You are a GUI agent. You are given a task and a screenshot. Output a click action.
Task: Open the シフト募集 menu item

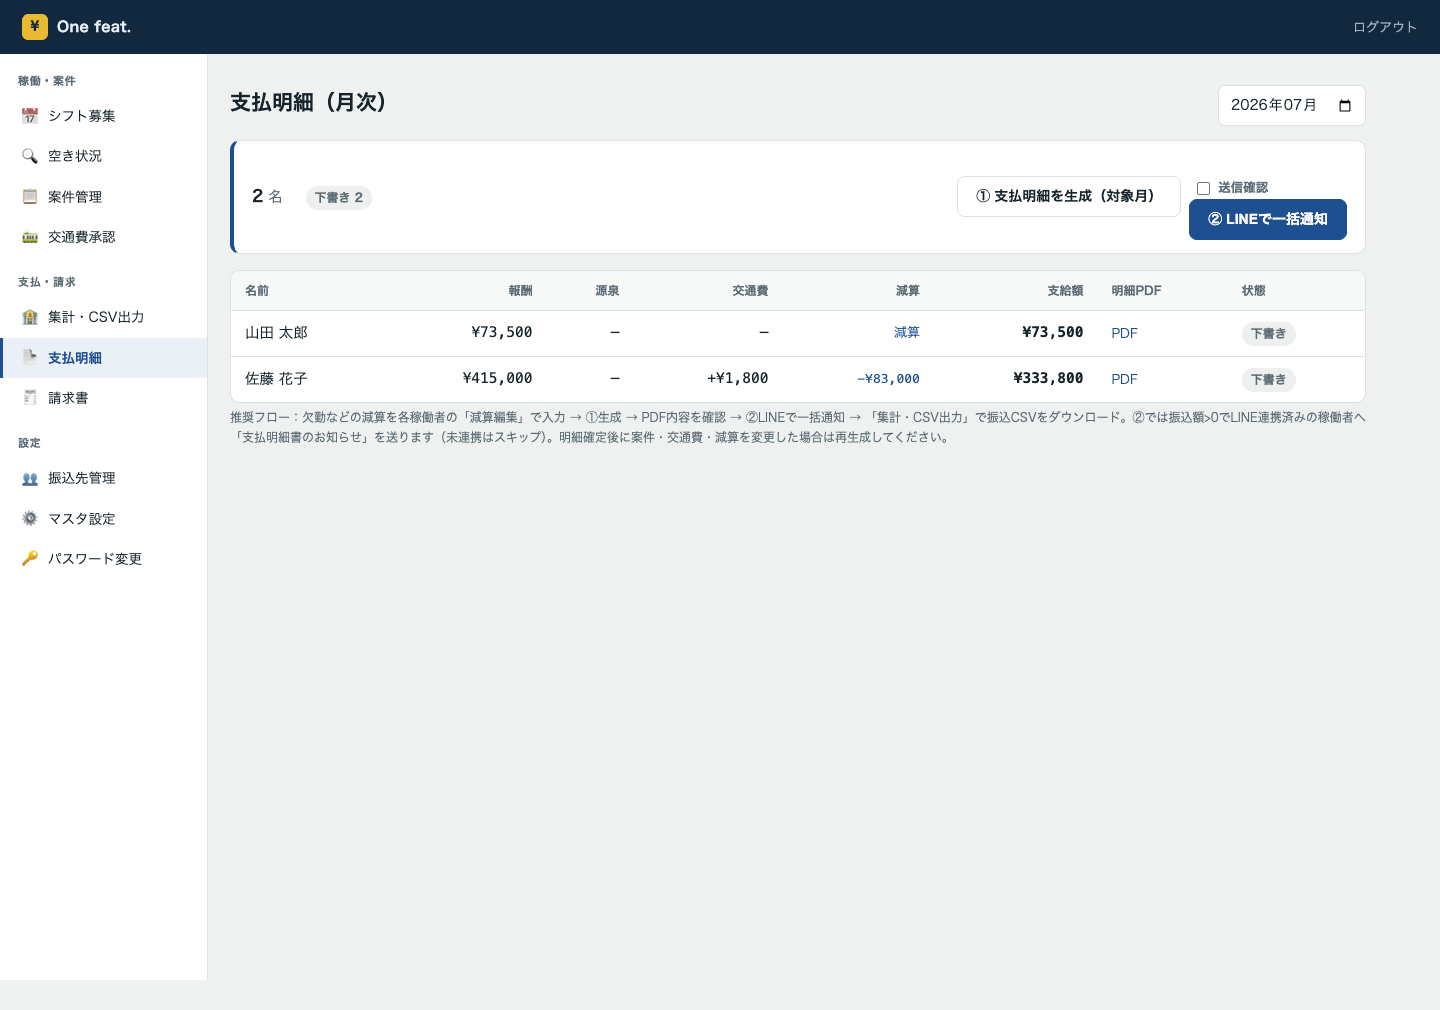(104, 116)
